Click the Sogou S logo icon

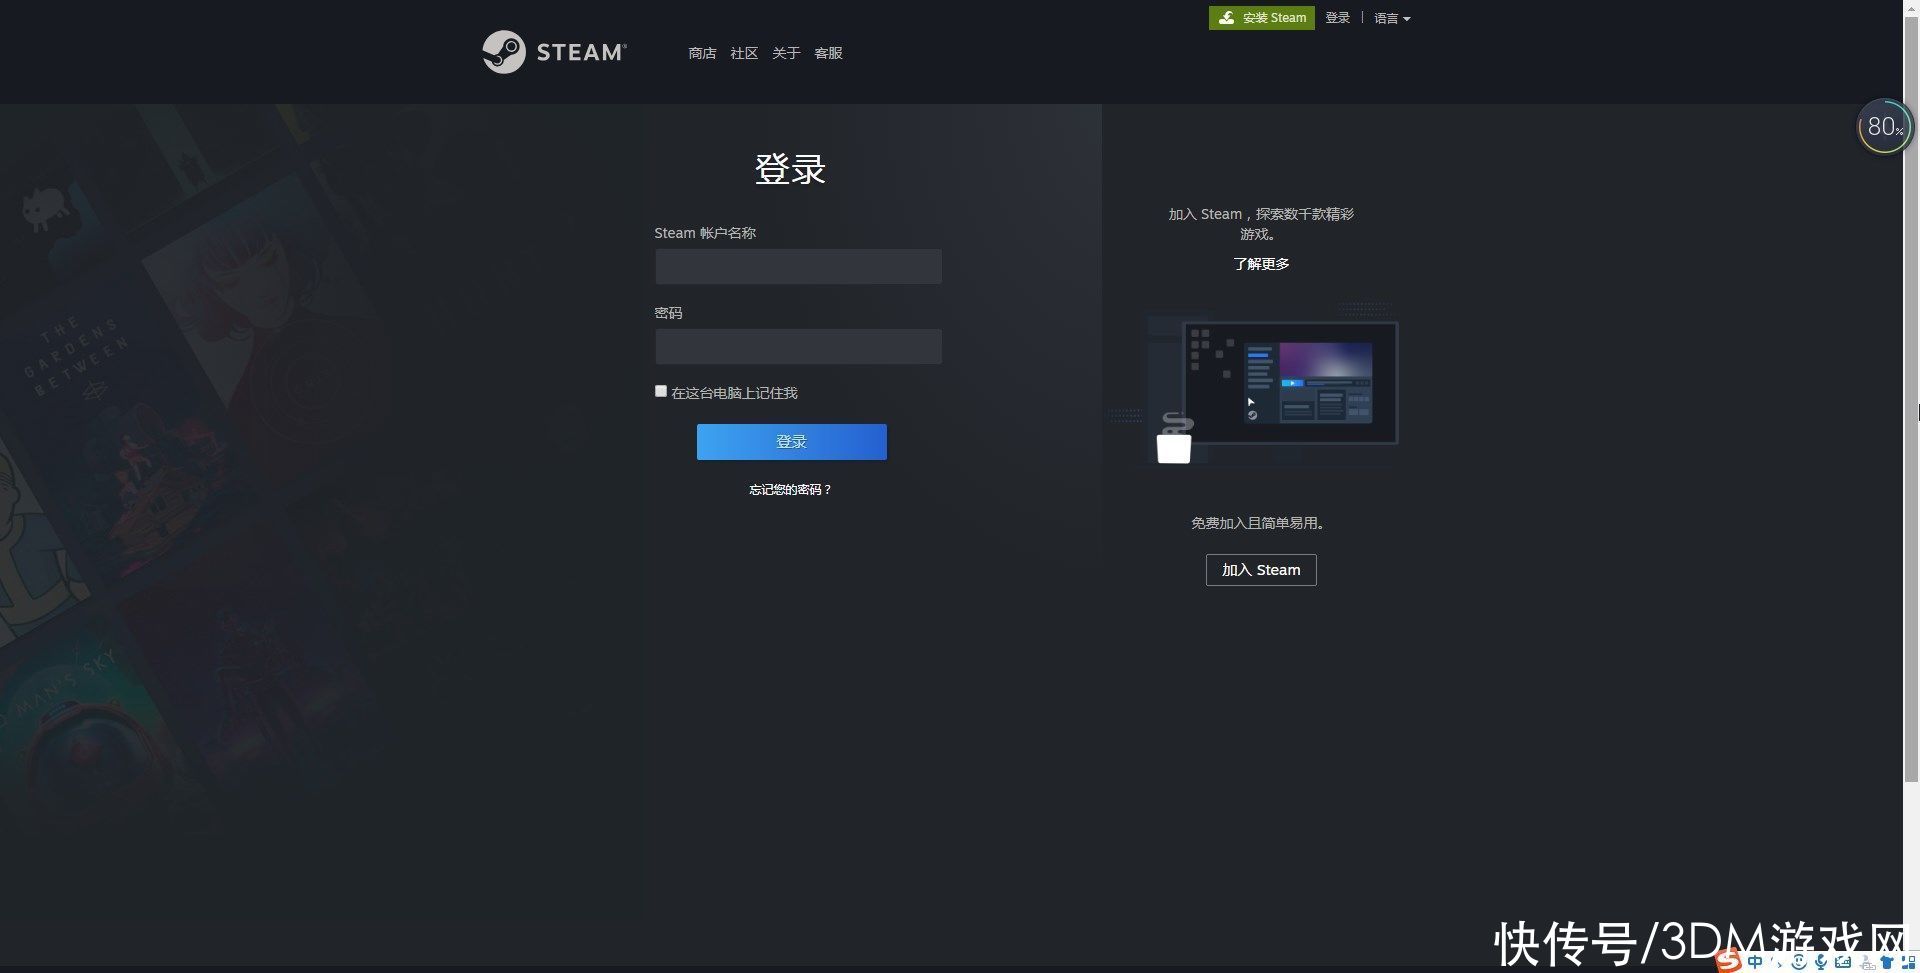pyautogui.click(x=1729, y=962)
